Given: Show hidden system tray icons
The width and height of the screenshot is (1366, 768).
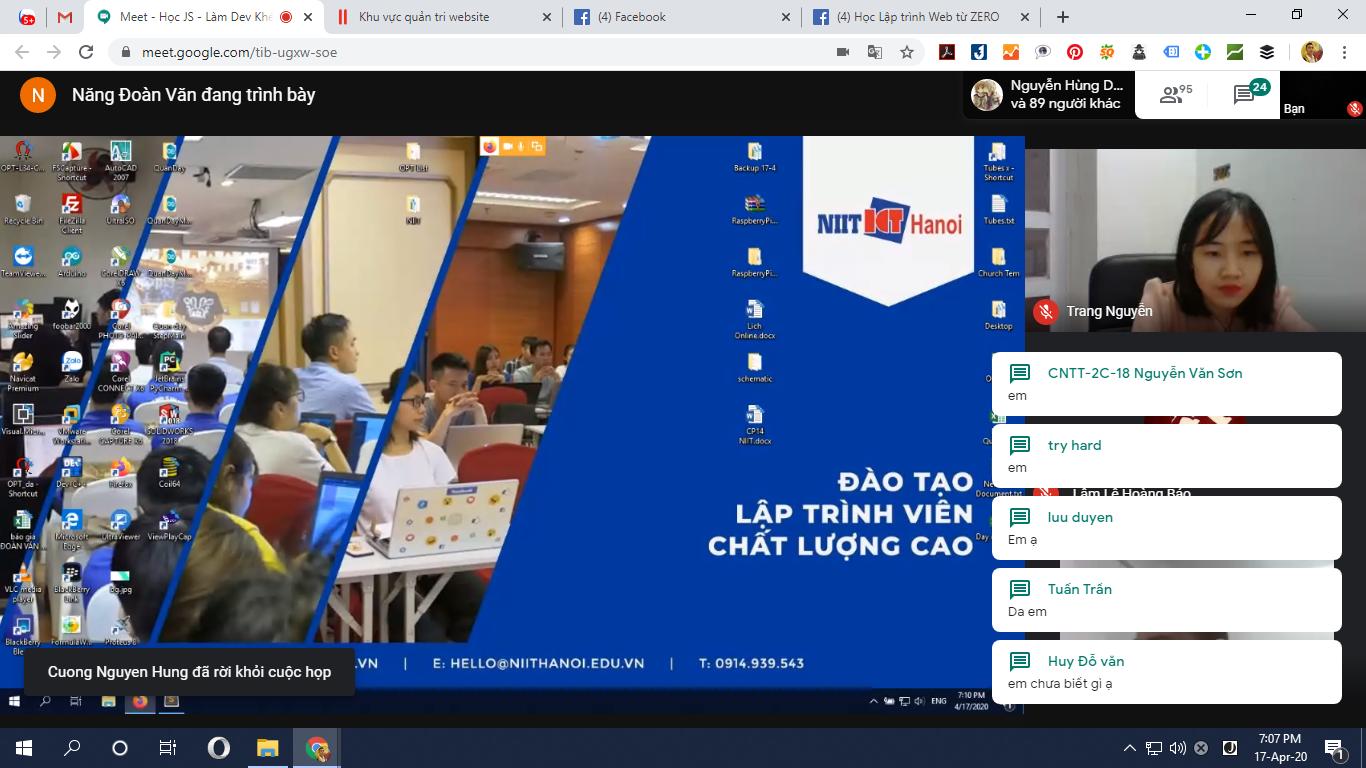Looking at the screenshot, I should click(1129, 748).
